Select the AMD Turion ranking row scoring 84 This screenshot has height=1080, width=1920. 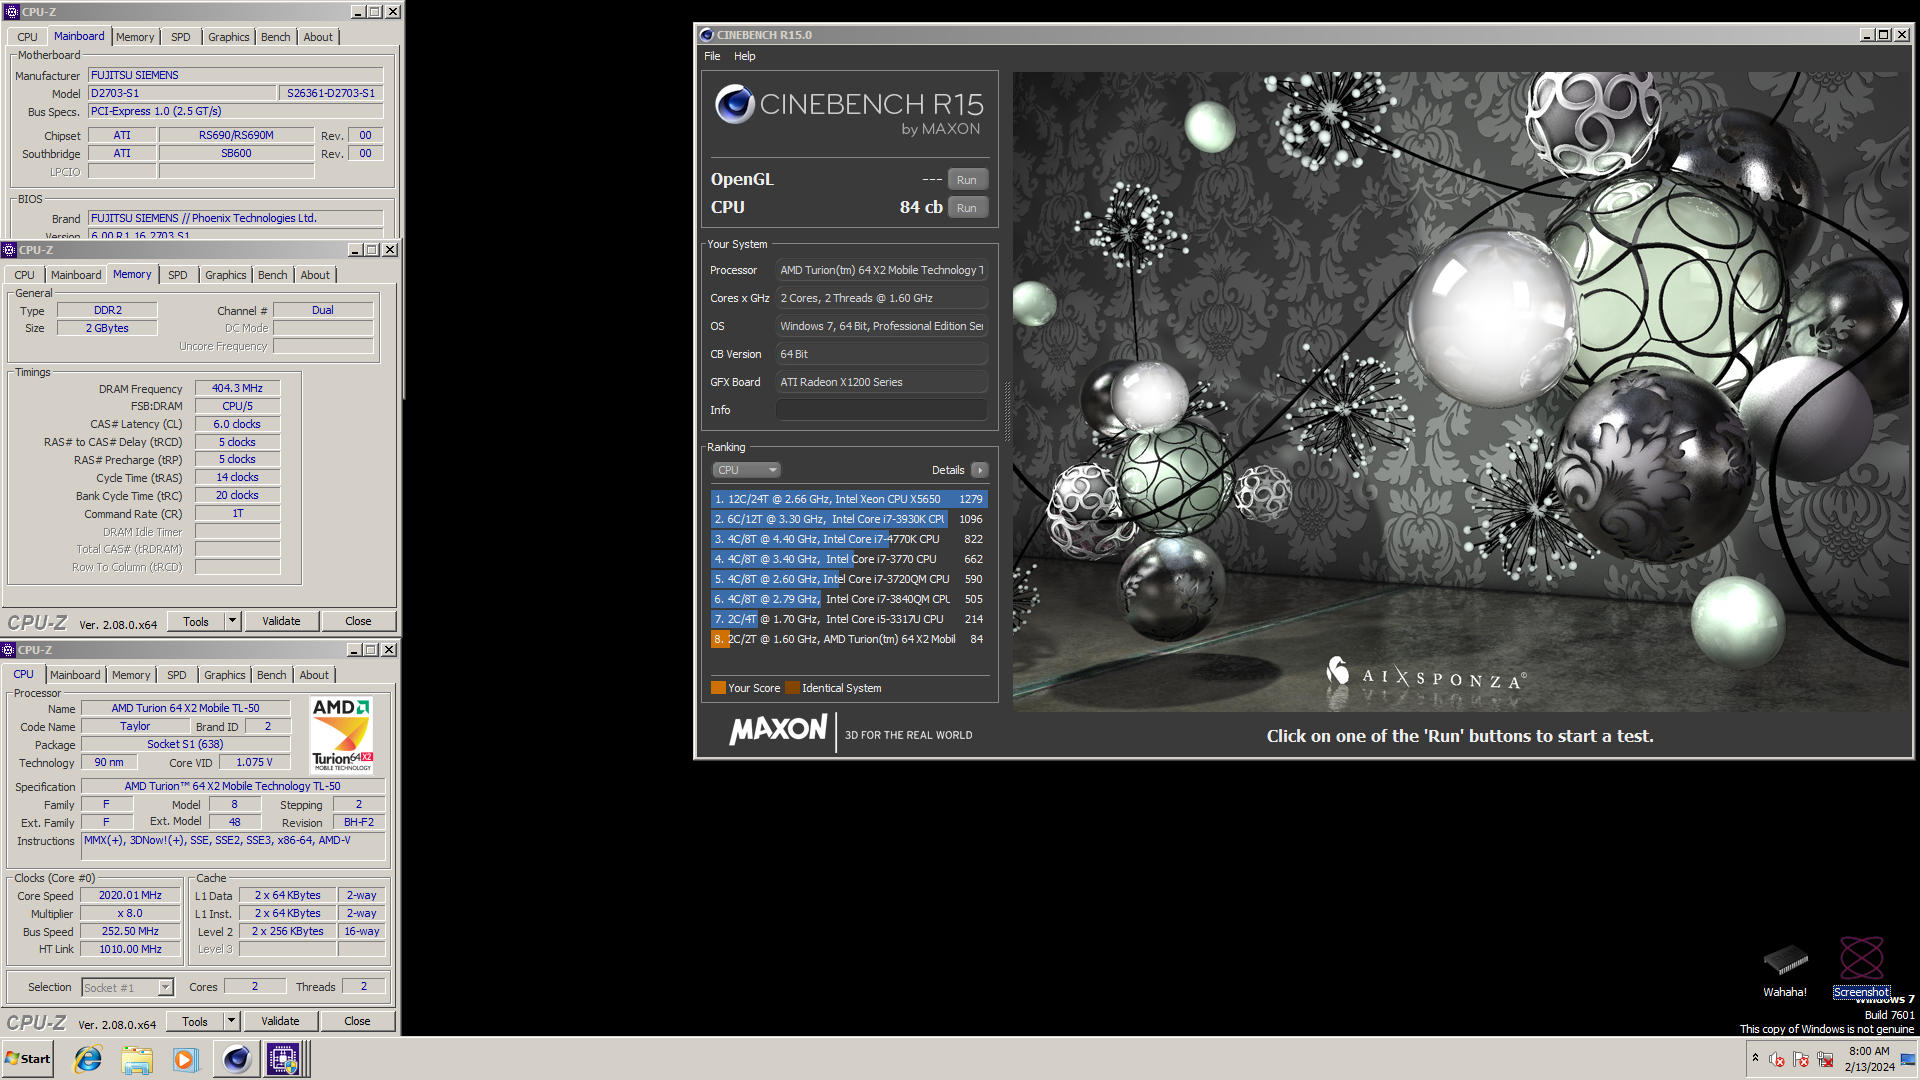849,639
